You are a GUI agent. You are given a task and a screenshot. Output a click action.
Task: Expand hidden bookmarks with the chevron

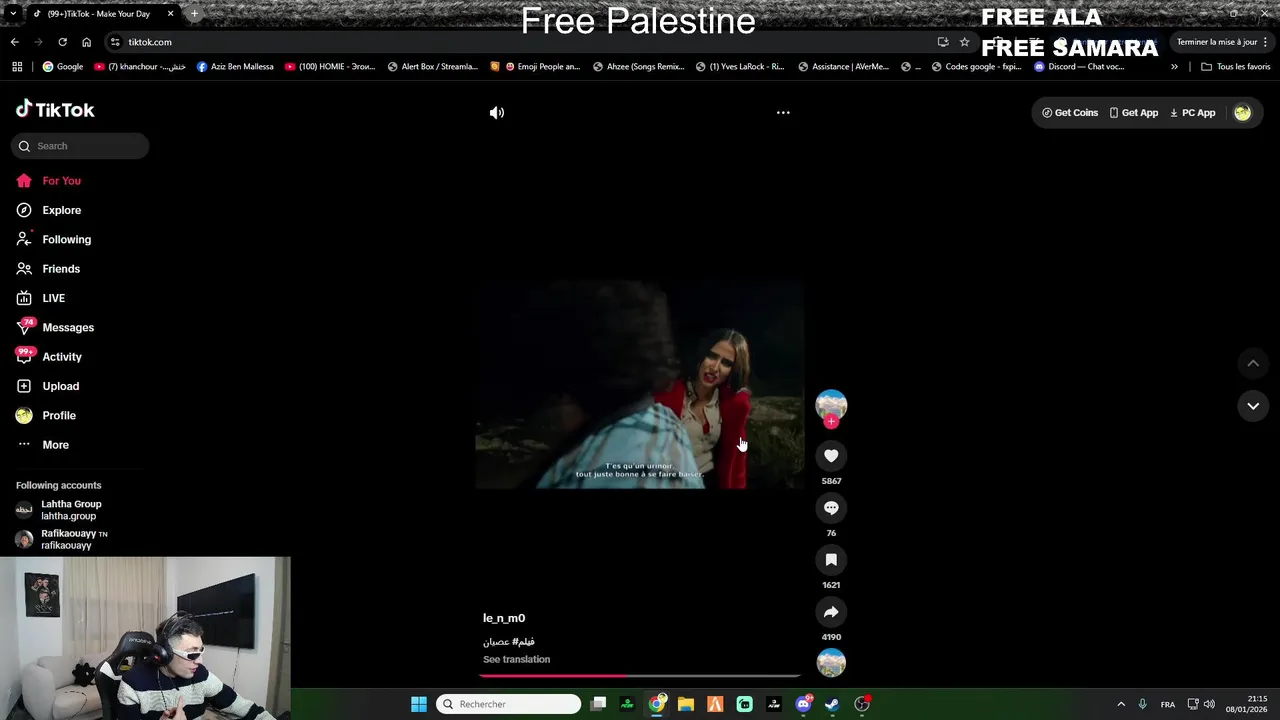1174,67
